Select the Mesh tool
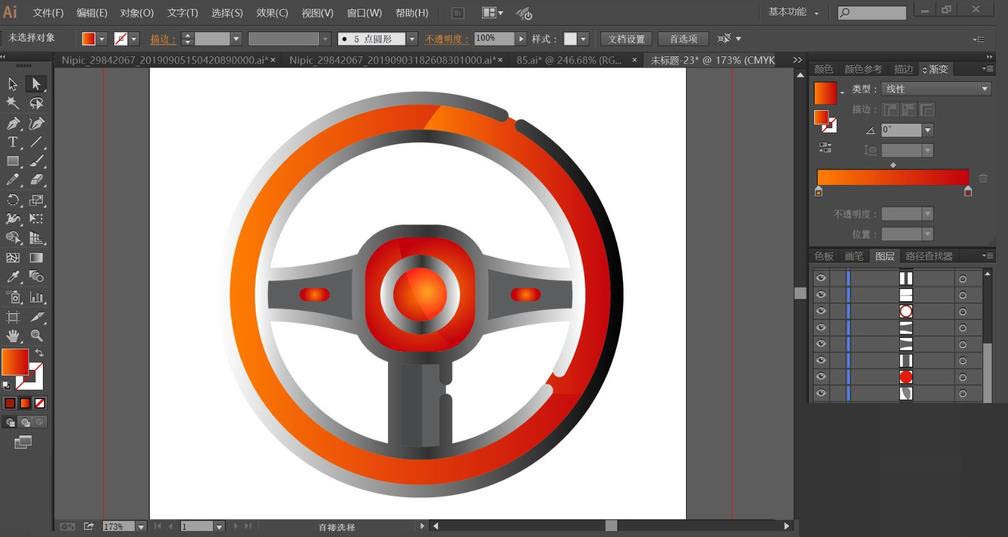1008x537 pixels. pyautogui.click(x=13, y=258)
